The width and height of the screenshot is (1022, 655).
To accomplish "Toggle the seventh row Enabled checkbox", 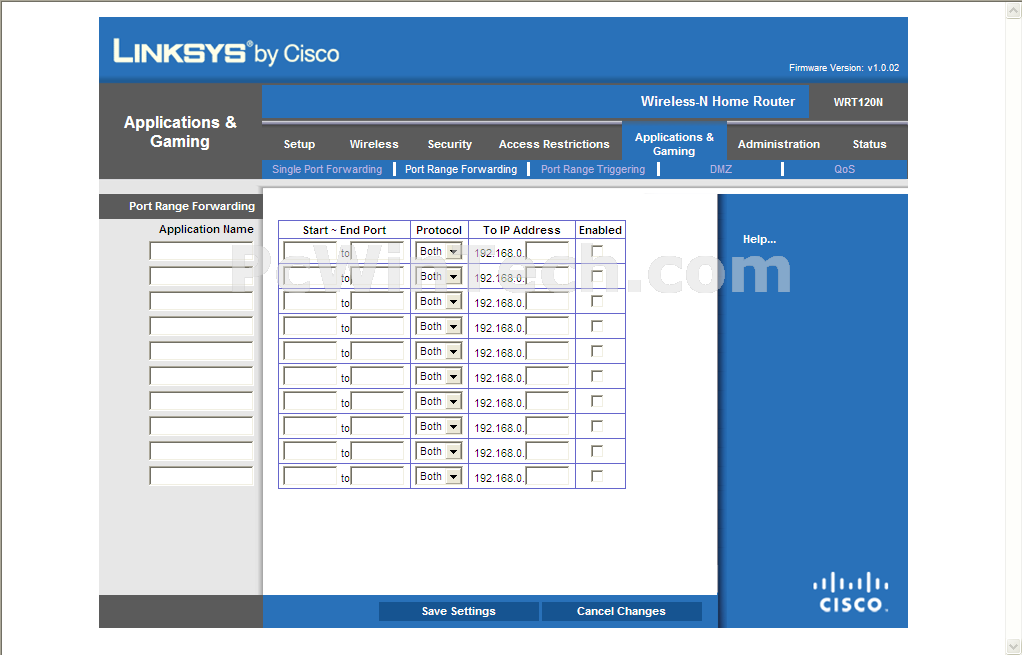I will 596,401.
